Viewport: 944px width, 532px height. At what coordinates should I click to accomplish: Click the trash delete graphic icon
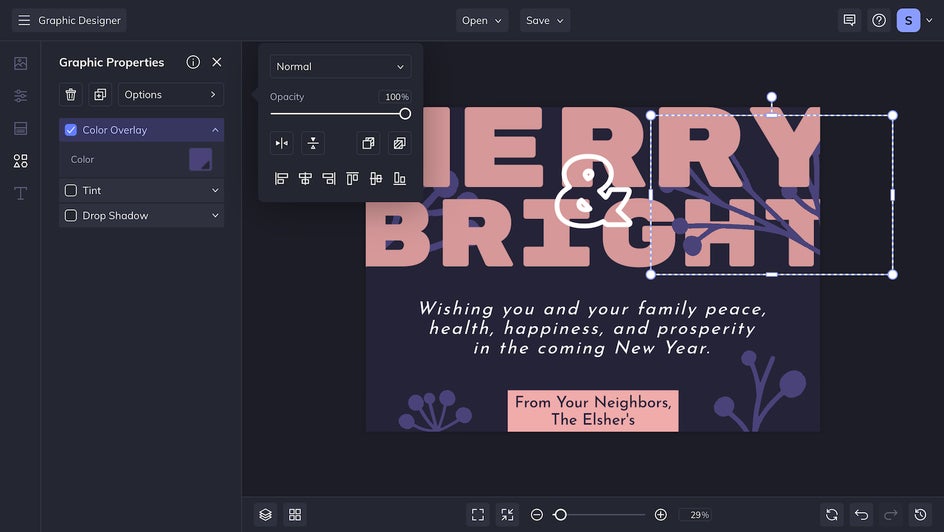(71, 94)
